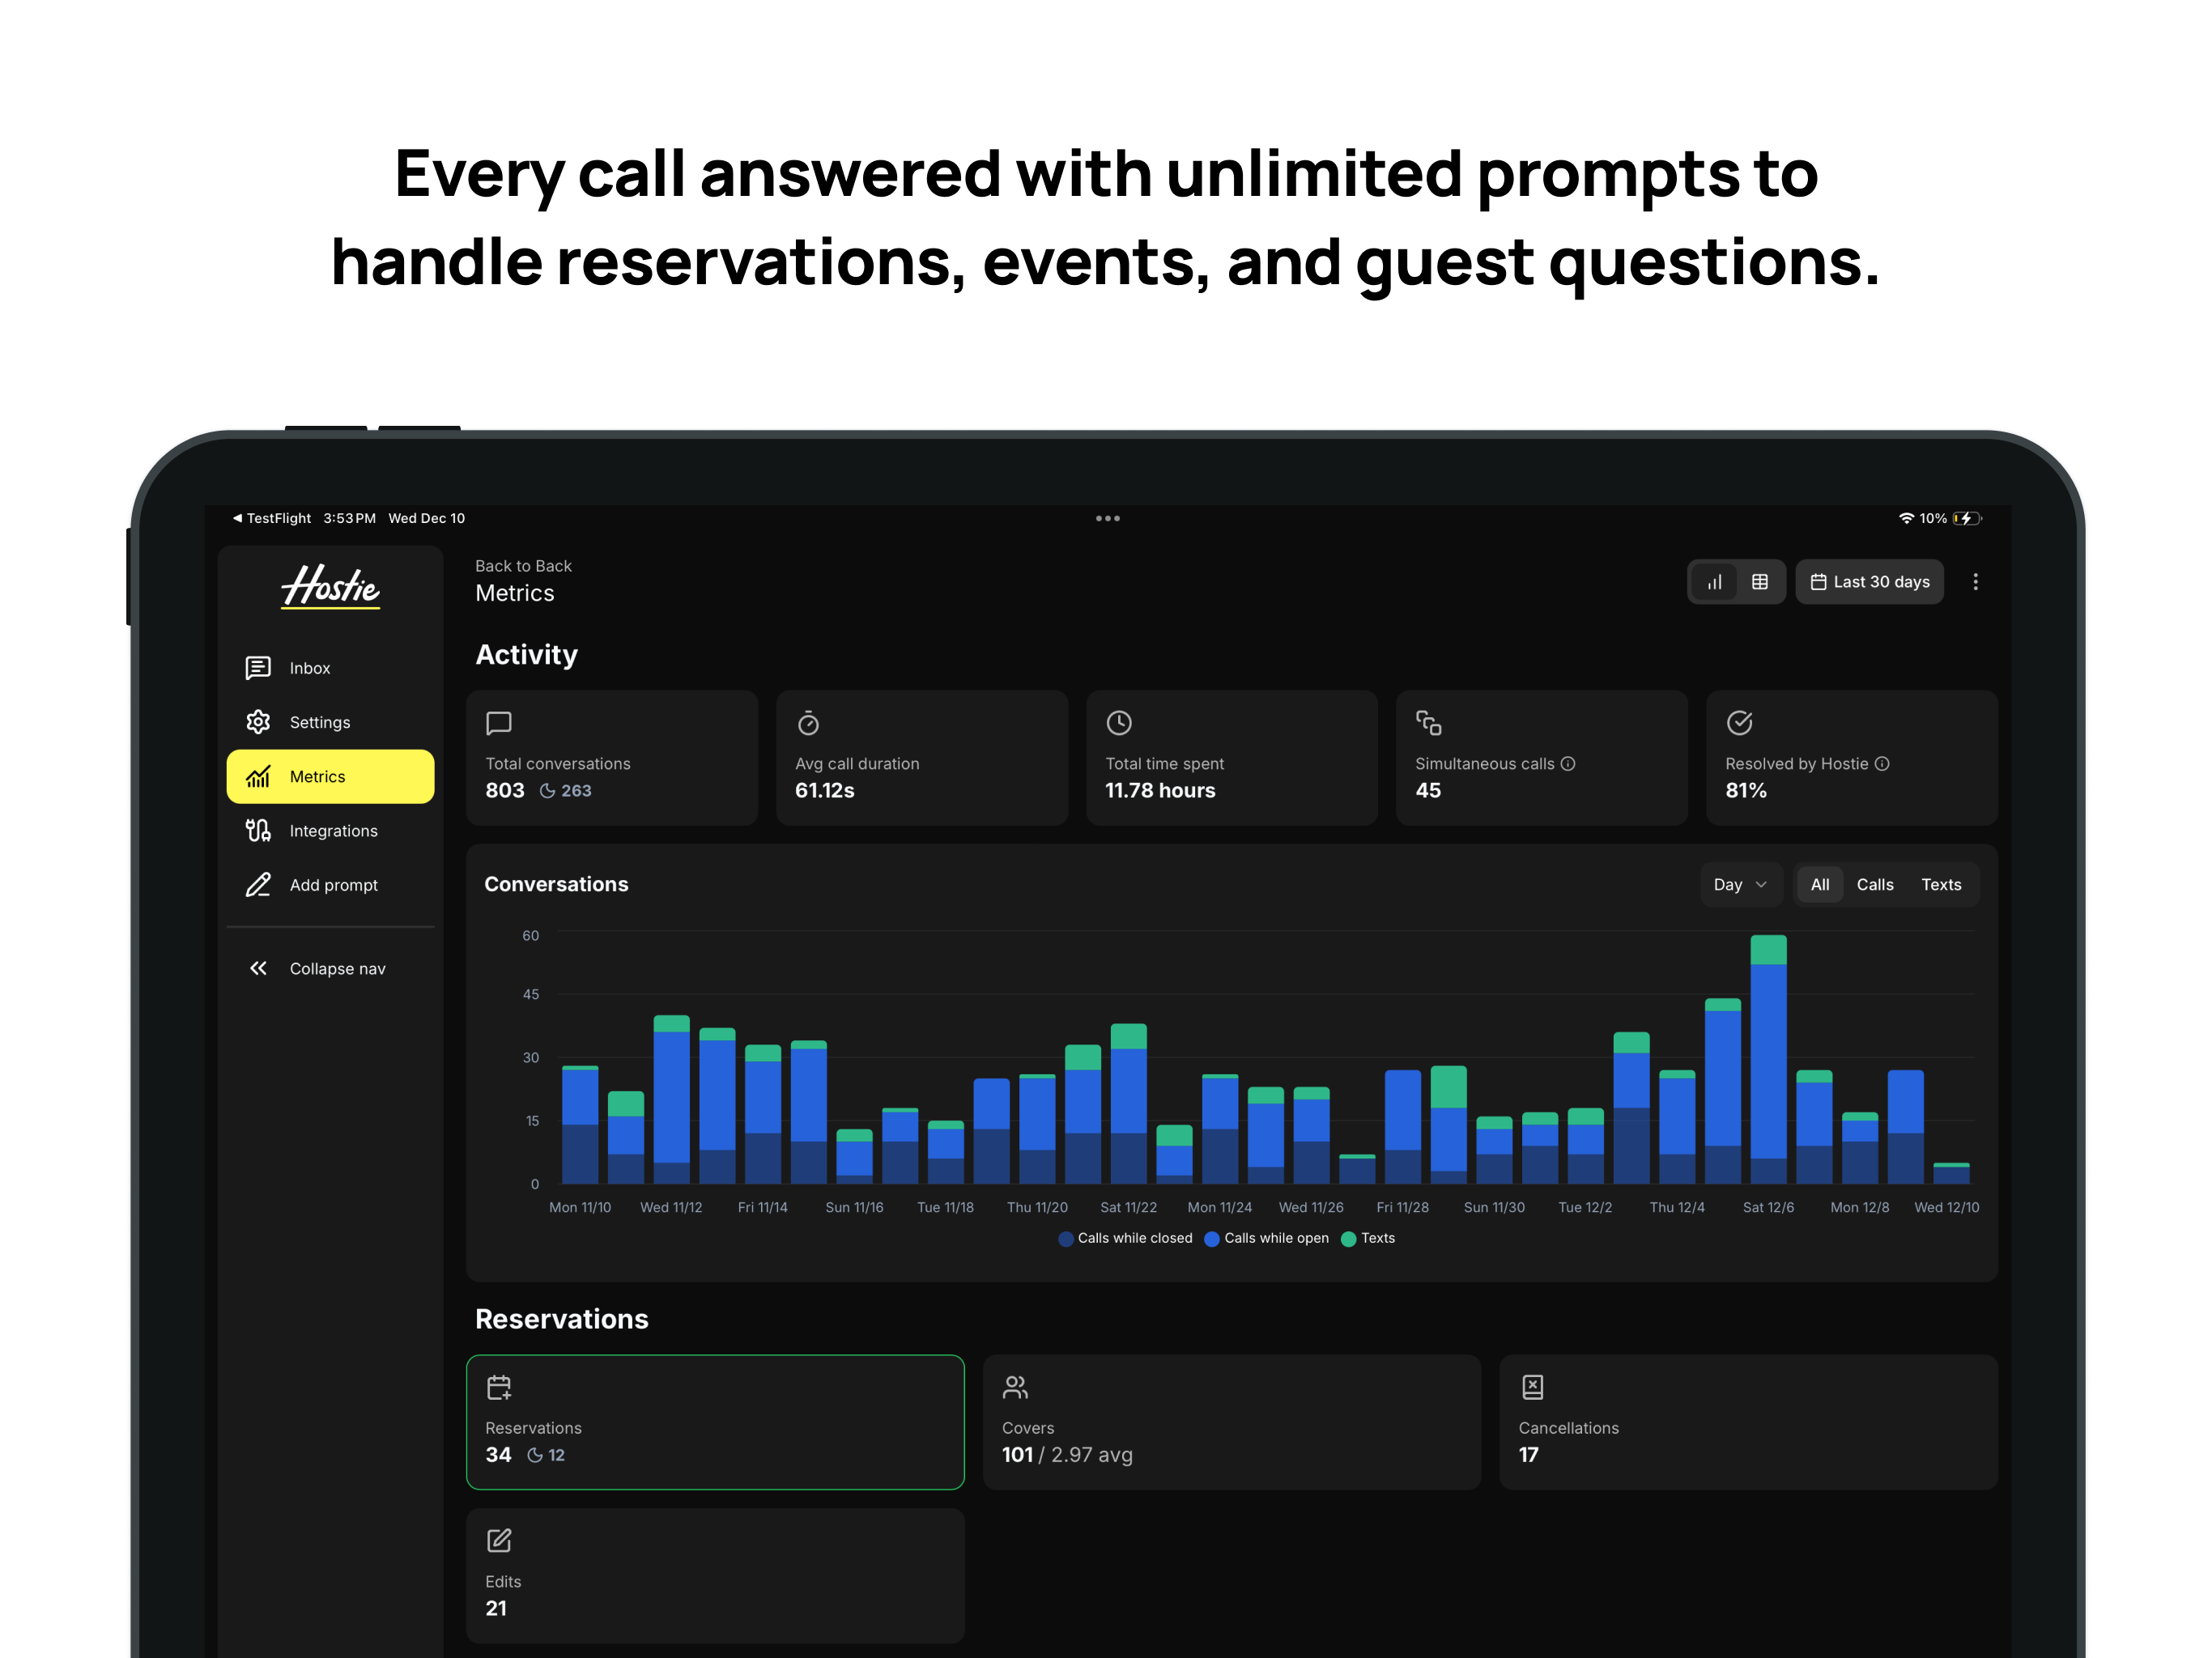Image resolution: width=2212 pixels, height=1658 pixels.
Task: Click the Edits pencil-square icon
Action: (499, 1541)
